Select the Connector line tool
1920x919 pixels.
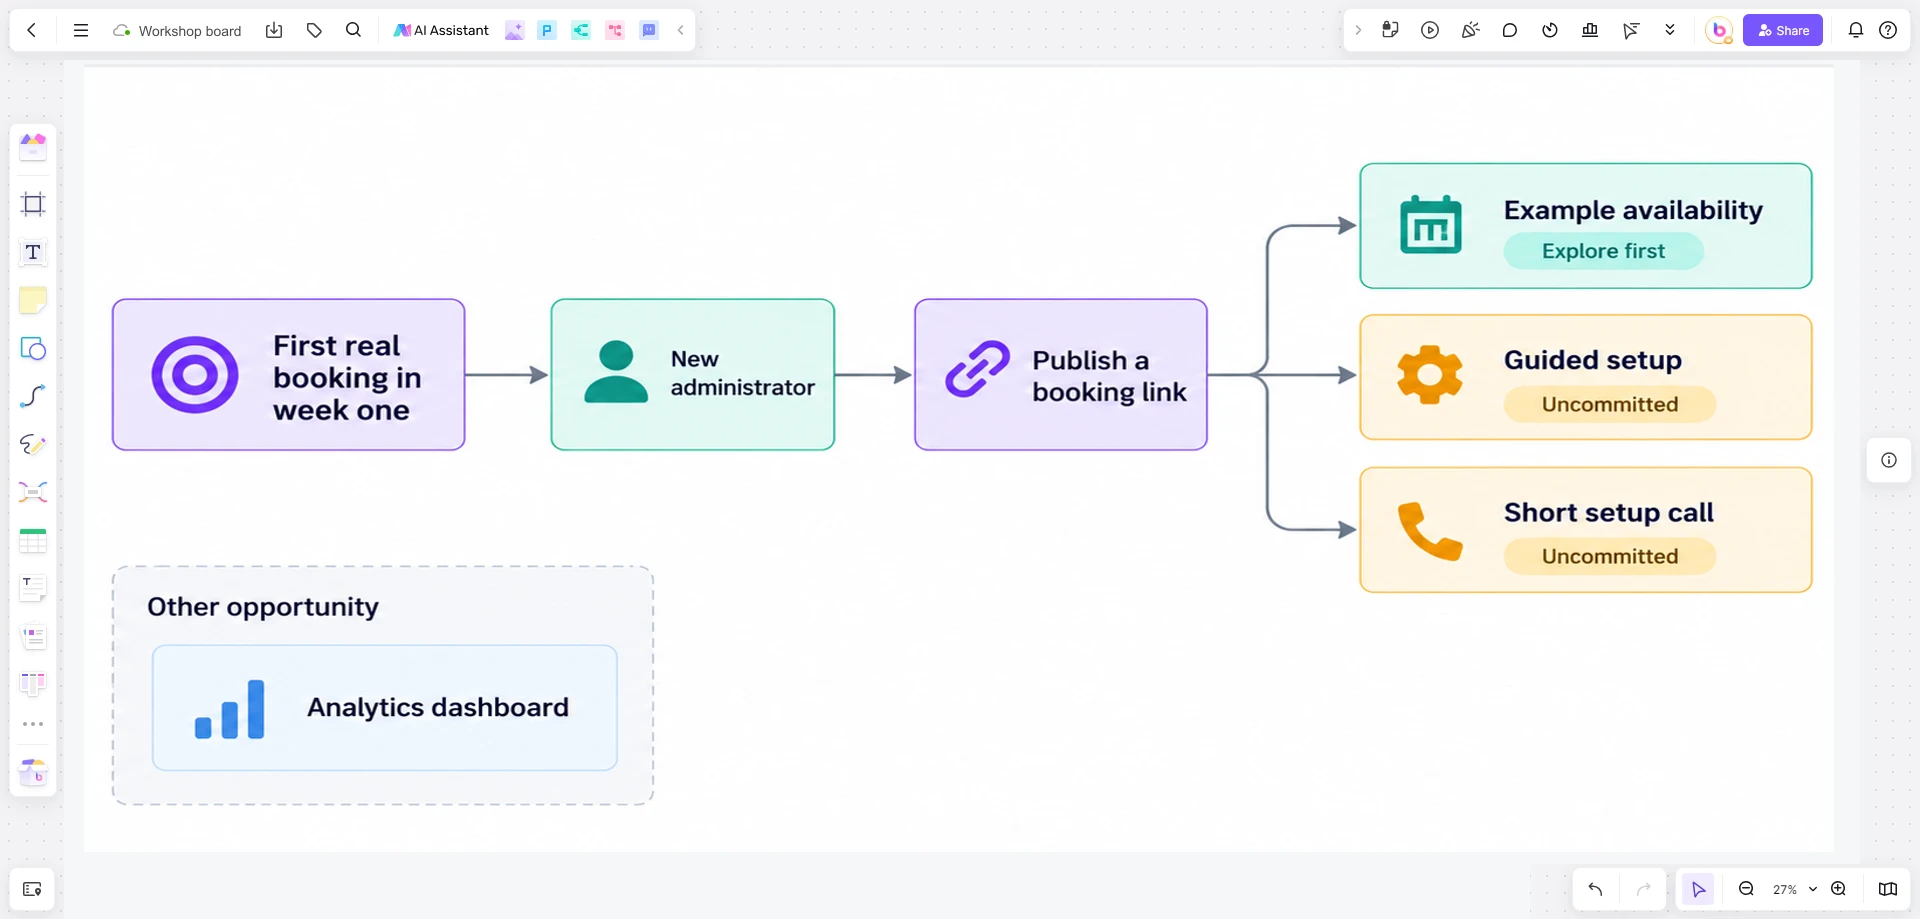(33, 396)
